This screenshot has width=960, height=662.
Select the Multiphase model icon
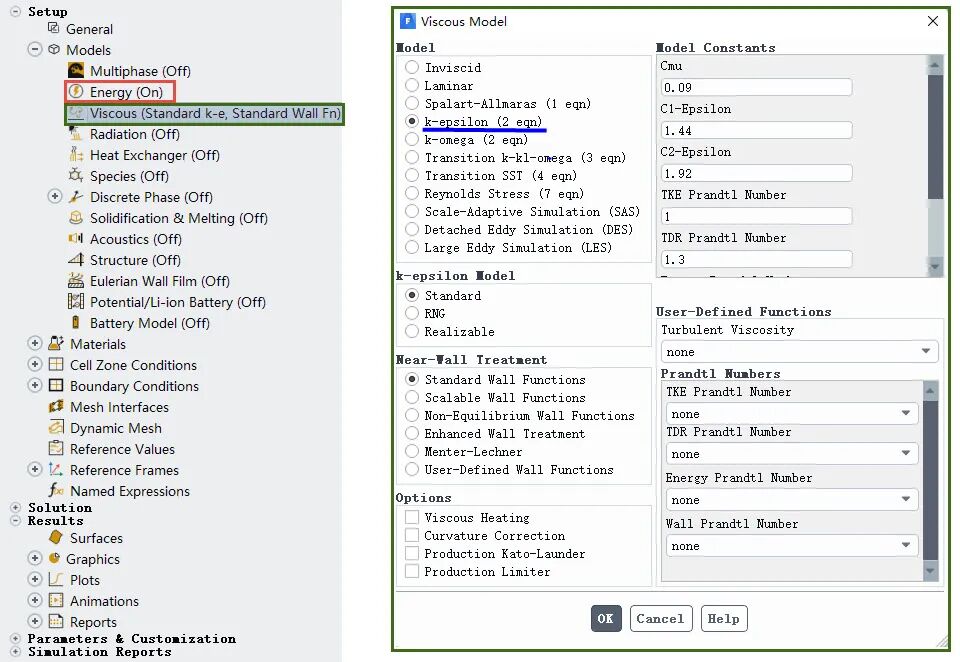(76, 70)
